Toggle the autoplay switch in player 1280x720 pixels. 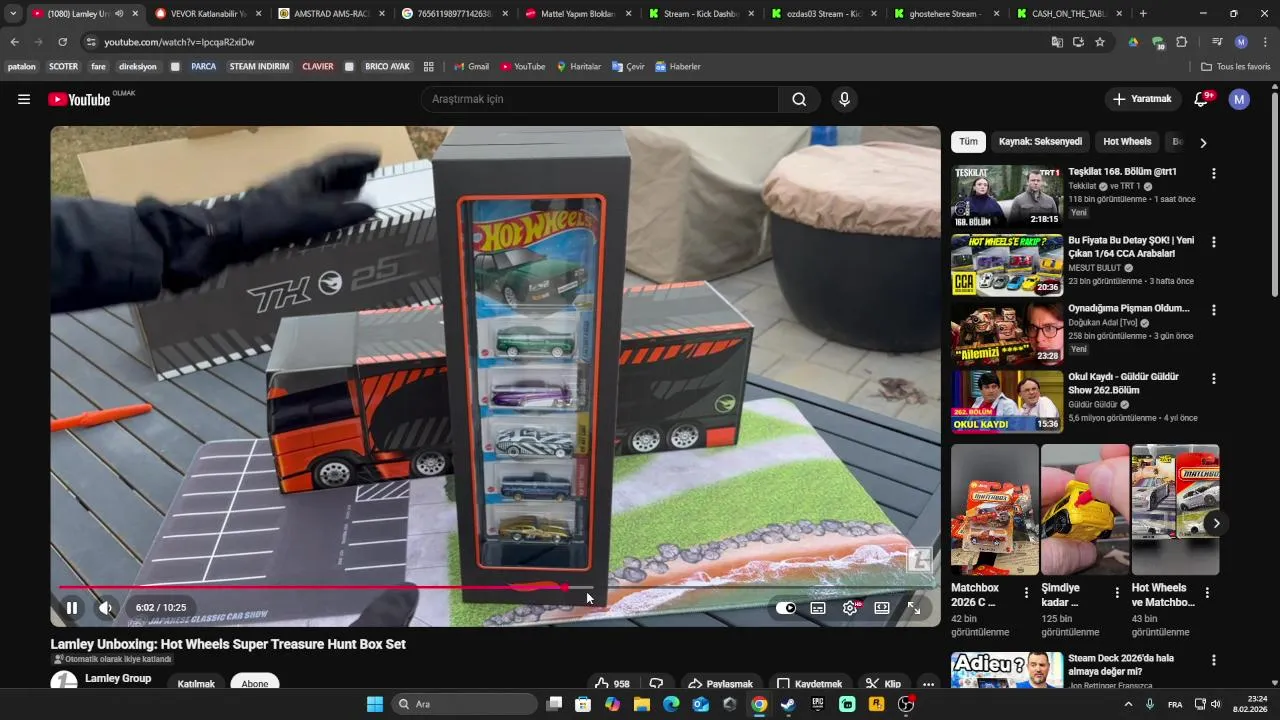point(786,608)
